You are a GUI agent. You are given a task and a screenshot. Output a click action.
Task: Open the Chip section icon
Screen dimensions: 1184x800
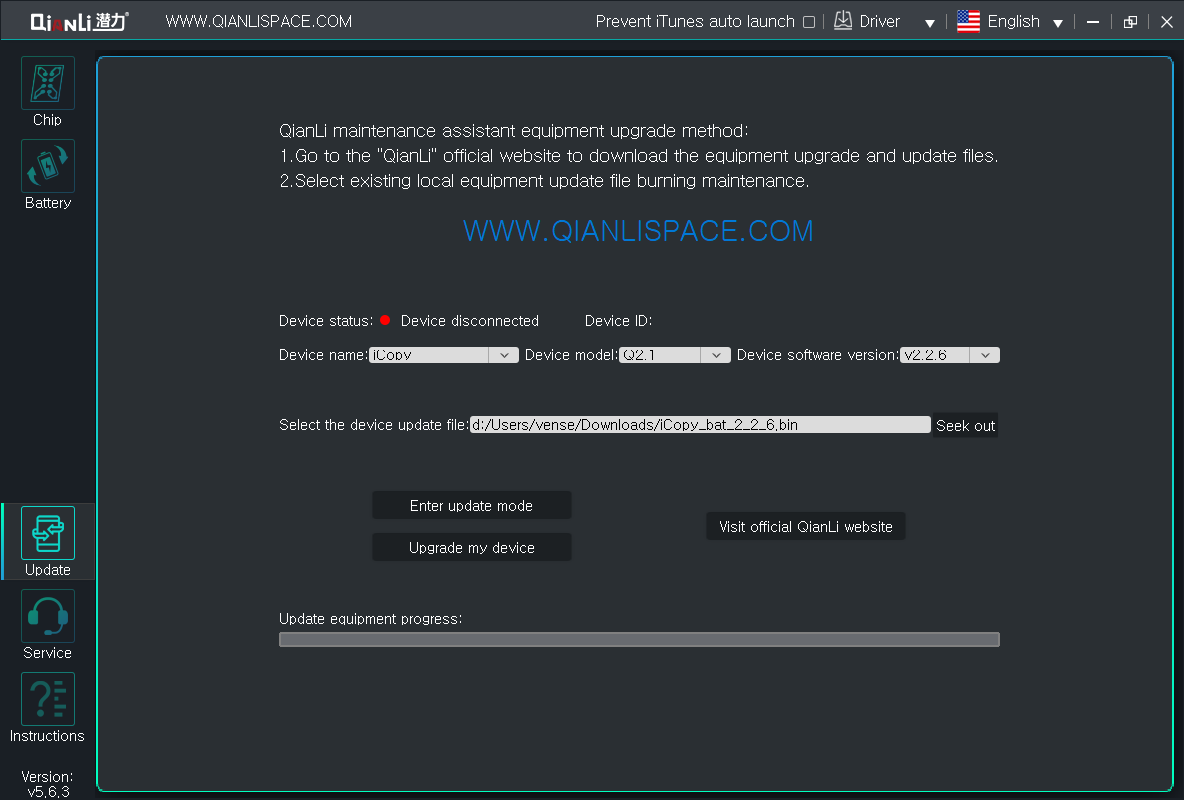tap(48, 83)
